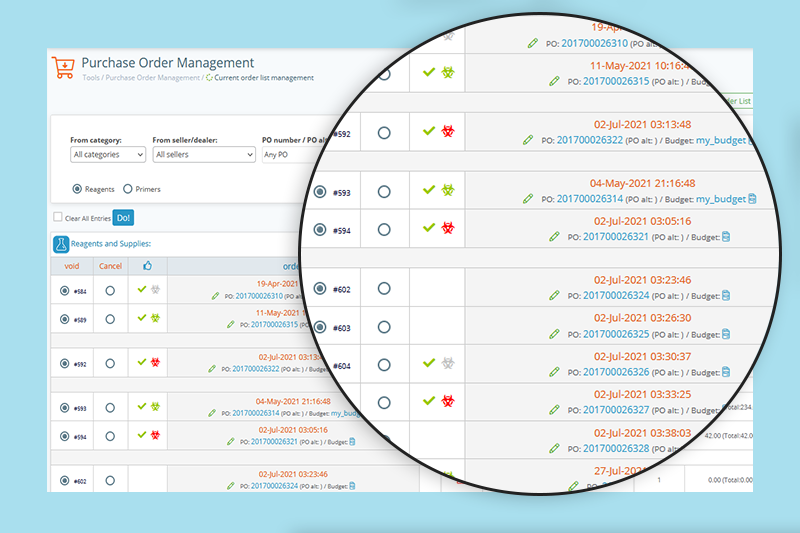Click magnified green biohazard icon in #593 row

[448, 190]
